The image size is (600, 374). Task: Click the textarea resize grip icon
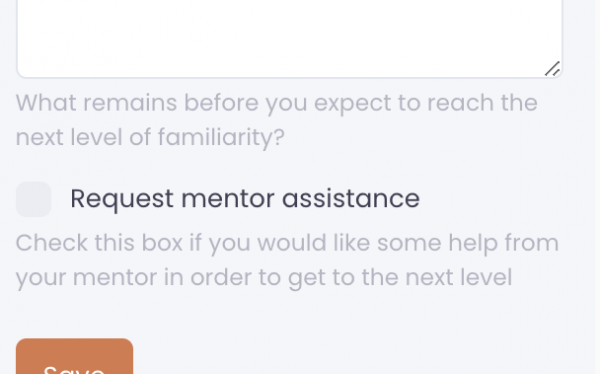click(x=552, y=69)
